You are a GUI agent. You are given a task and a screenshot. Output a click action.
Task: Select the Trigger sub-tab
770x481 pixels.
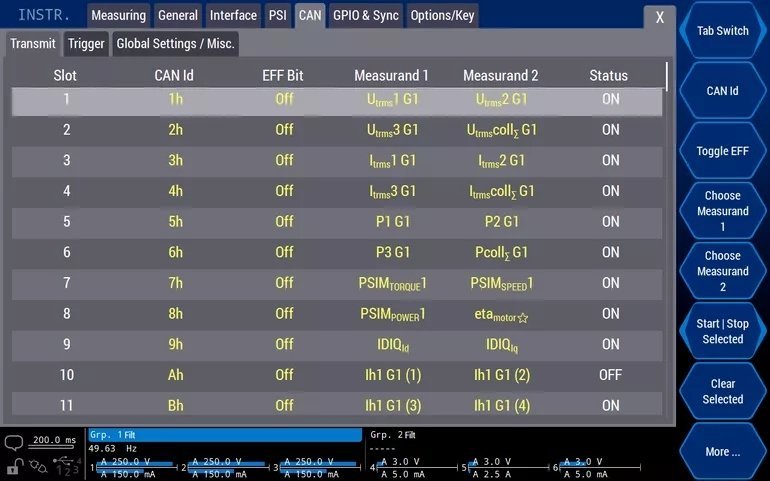click(86, 44)
